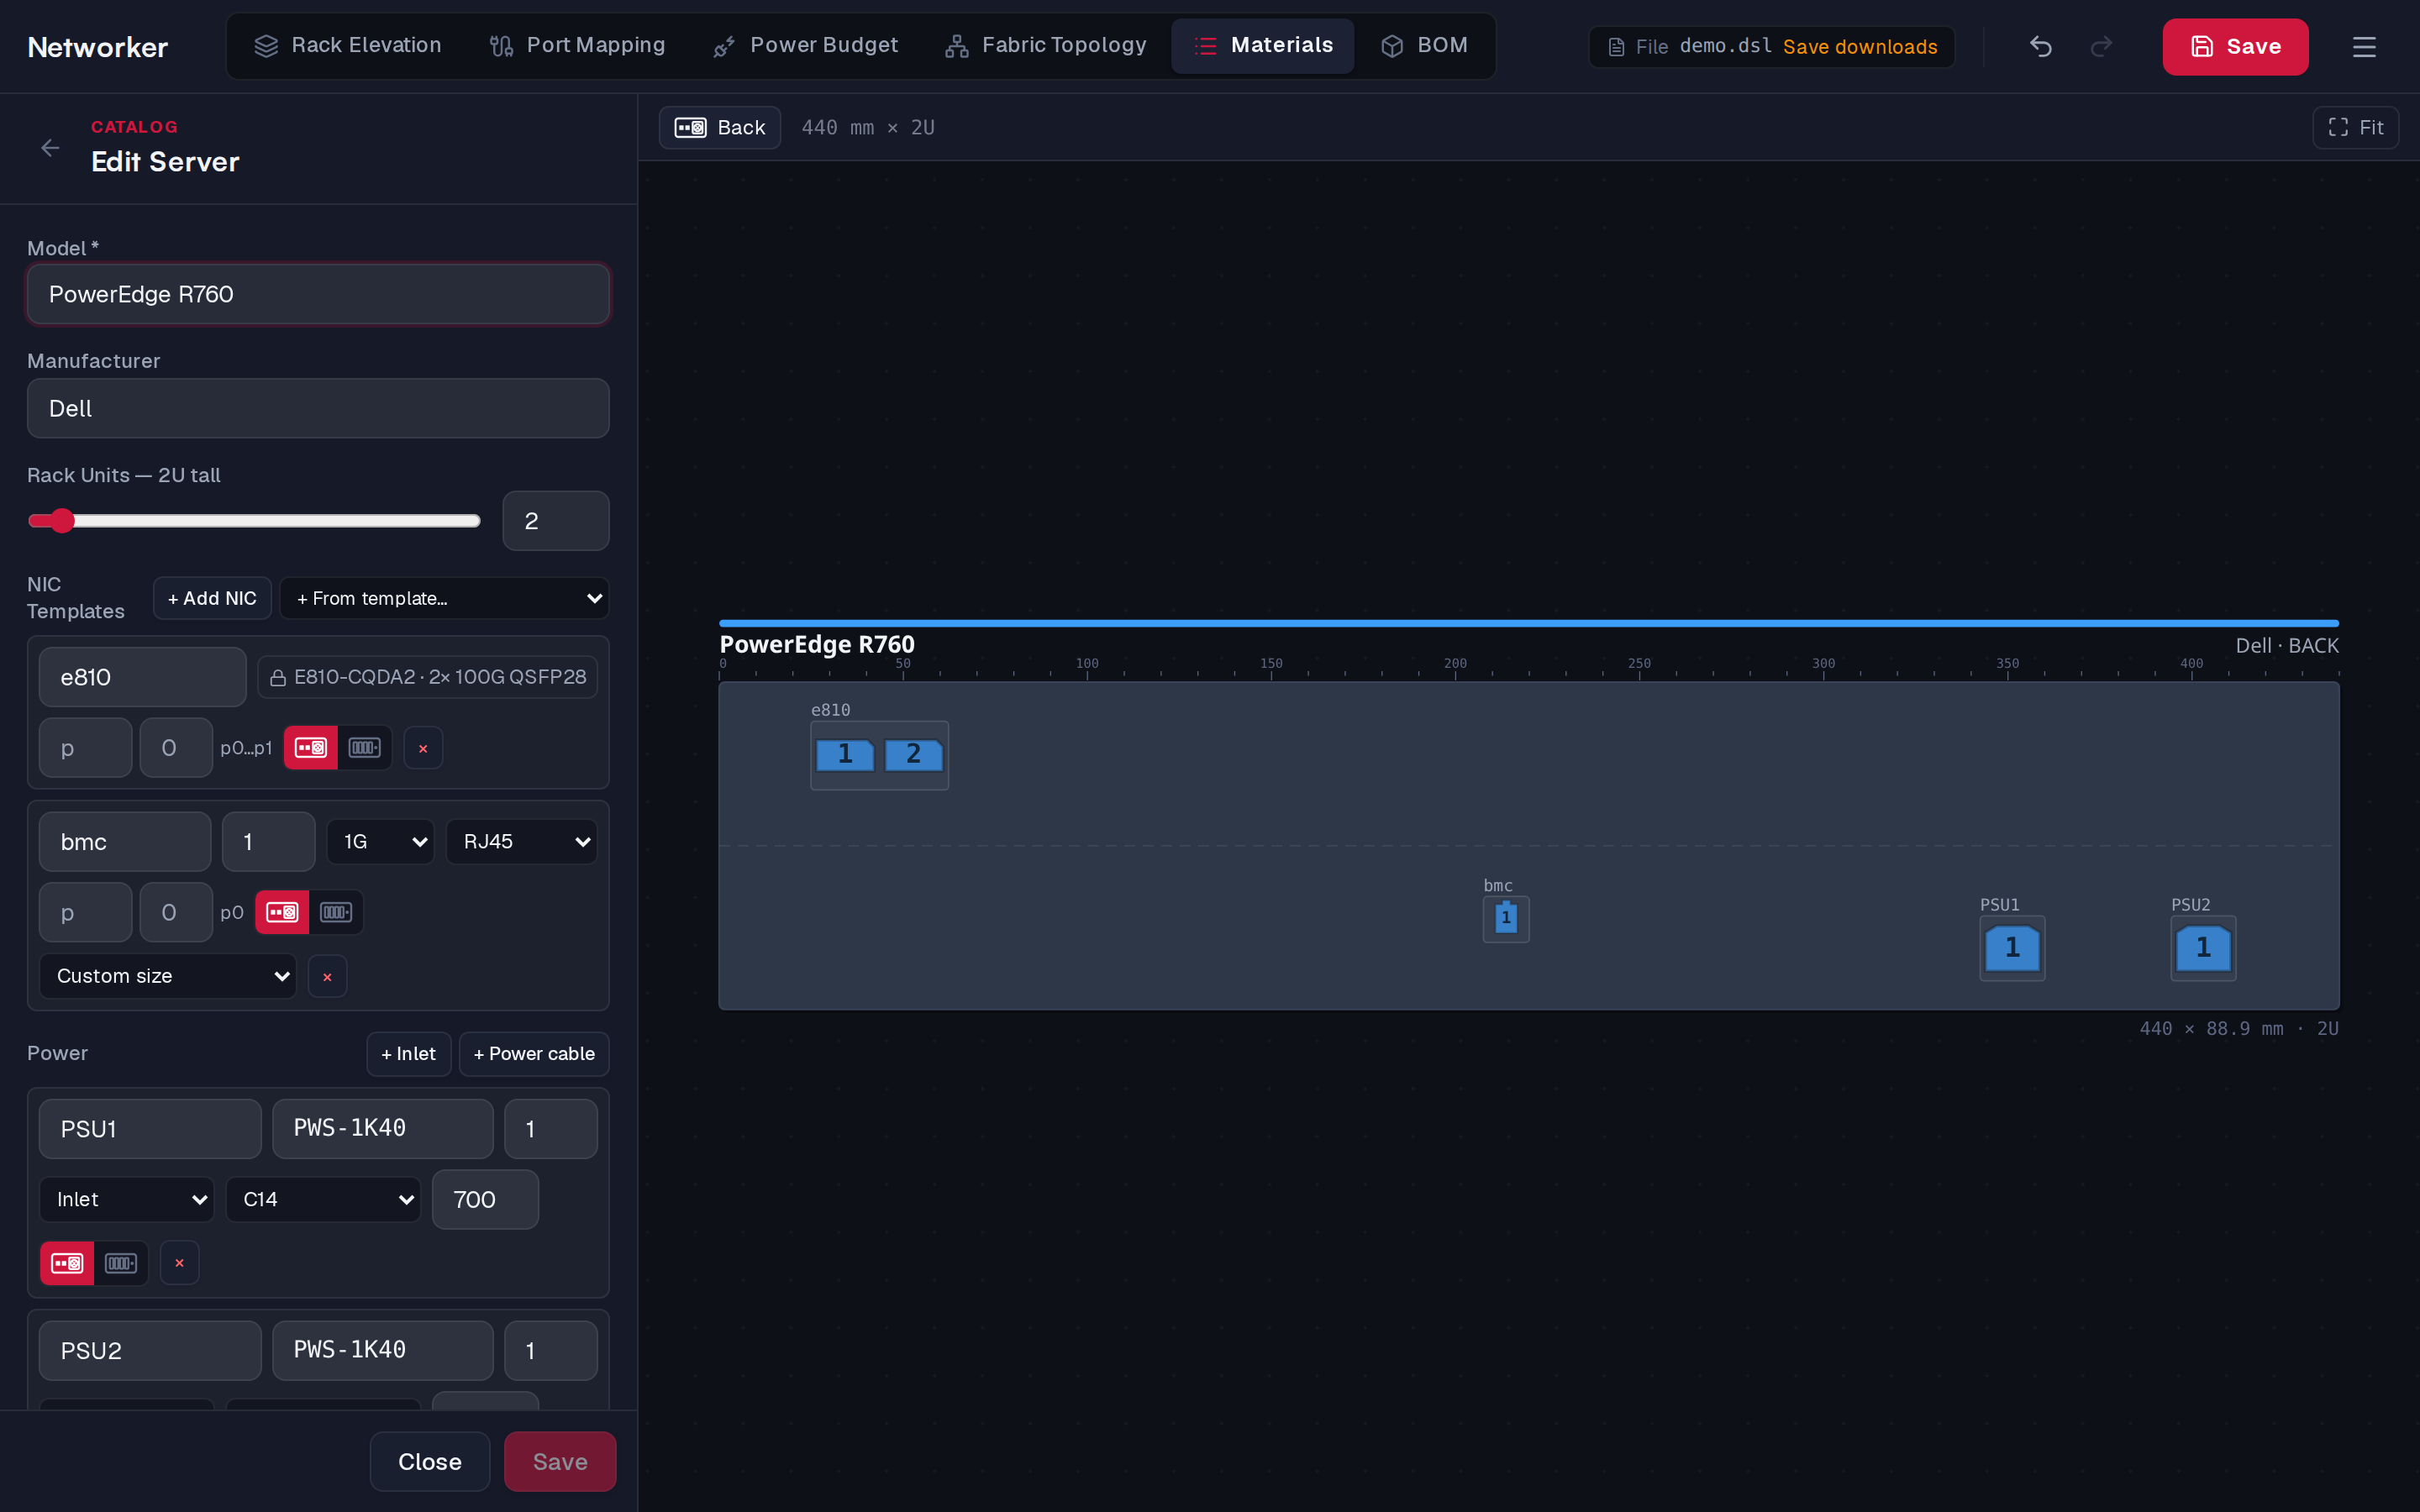Open the Custom size dropdown
The height and width of the screenshot is (1512, 2420).
[x=168, y=976]
